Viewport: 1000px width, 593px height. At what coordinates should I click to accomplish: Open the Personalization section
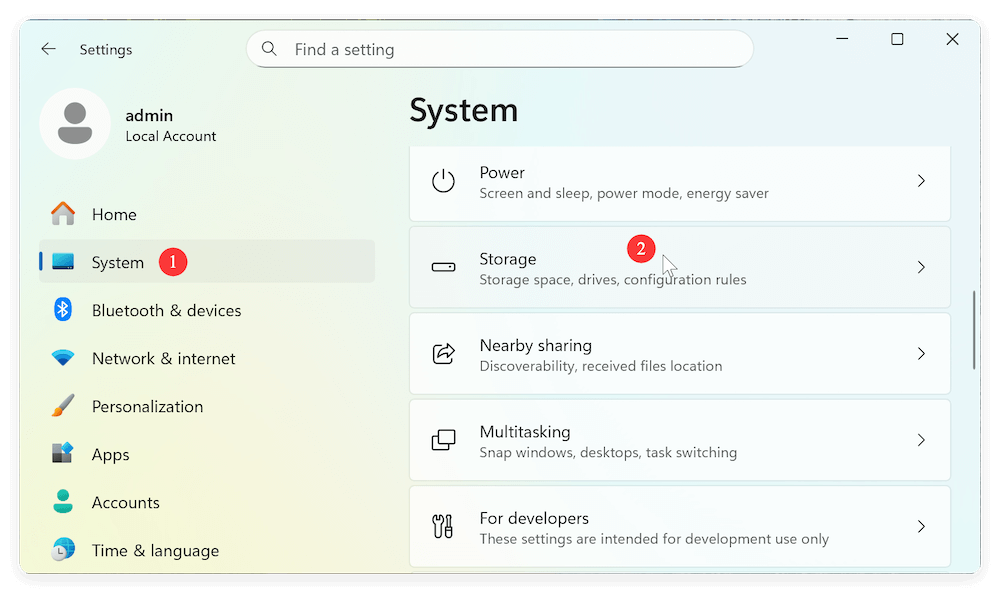click(147, 406)
